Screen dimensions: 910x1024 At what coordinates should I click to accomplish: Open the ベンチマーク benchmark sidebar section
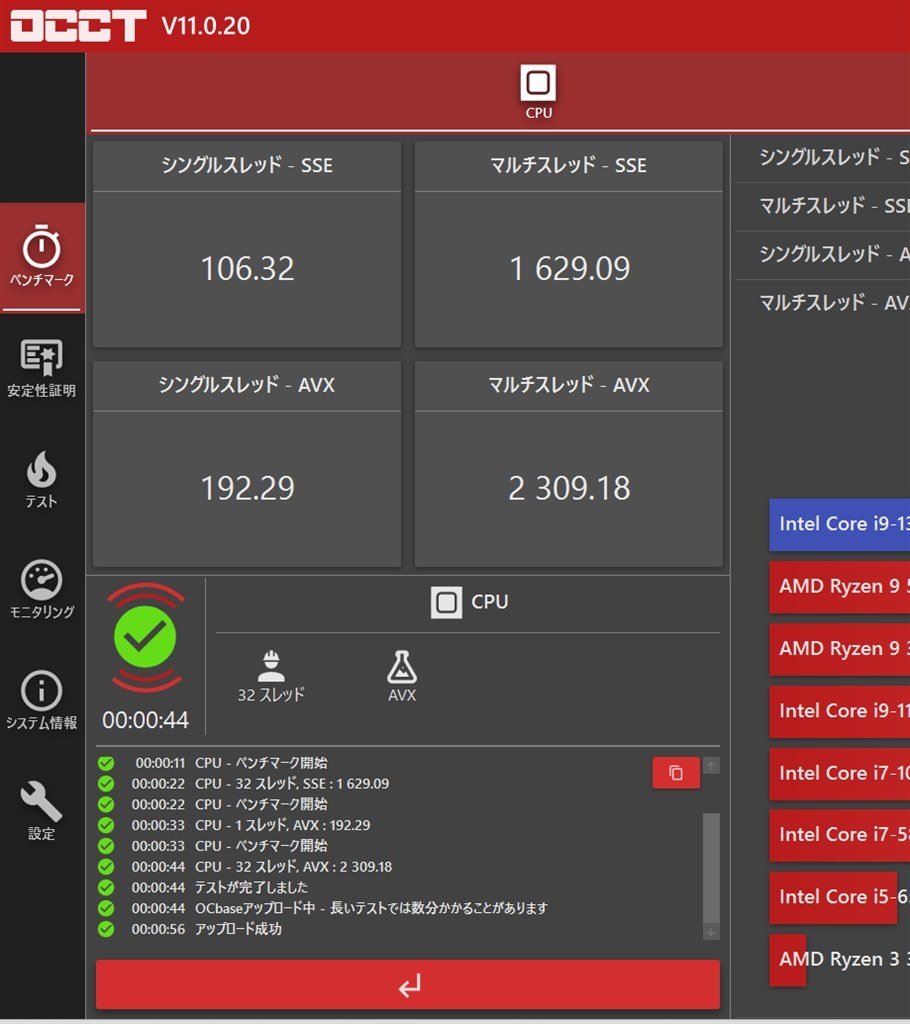pyautogui.click(x=42, y=257)
